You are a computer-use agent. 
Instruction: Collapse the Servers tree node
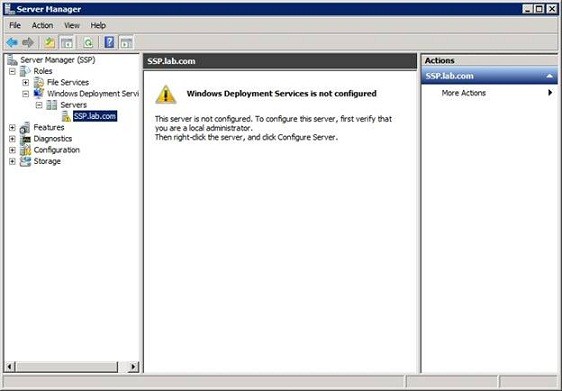coord(39,105)
